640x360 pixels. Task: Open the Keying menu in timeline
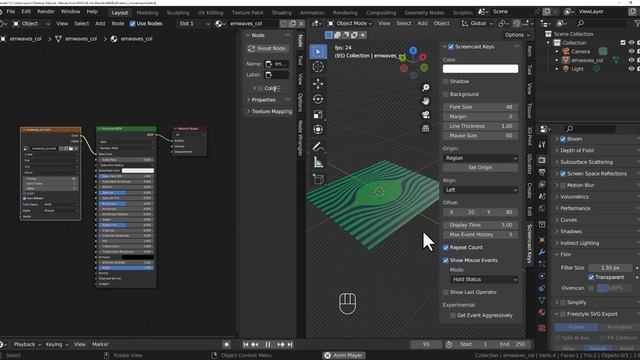[56, 344]
